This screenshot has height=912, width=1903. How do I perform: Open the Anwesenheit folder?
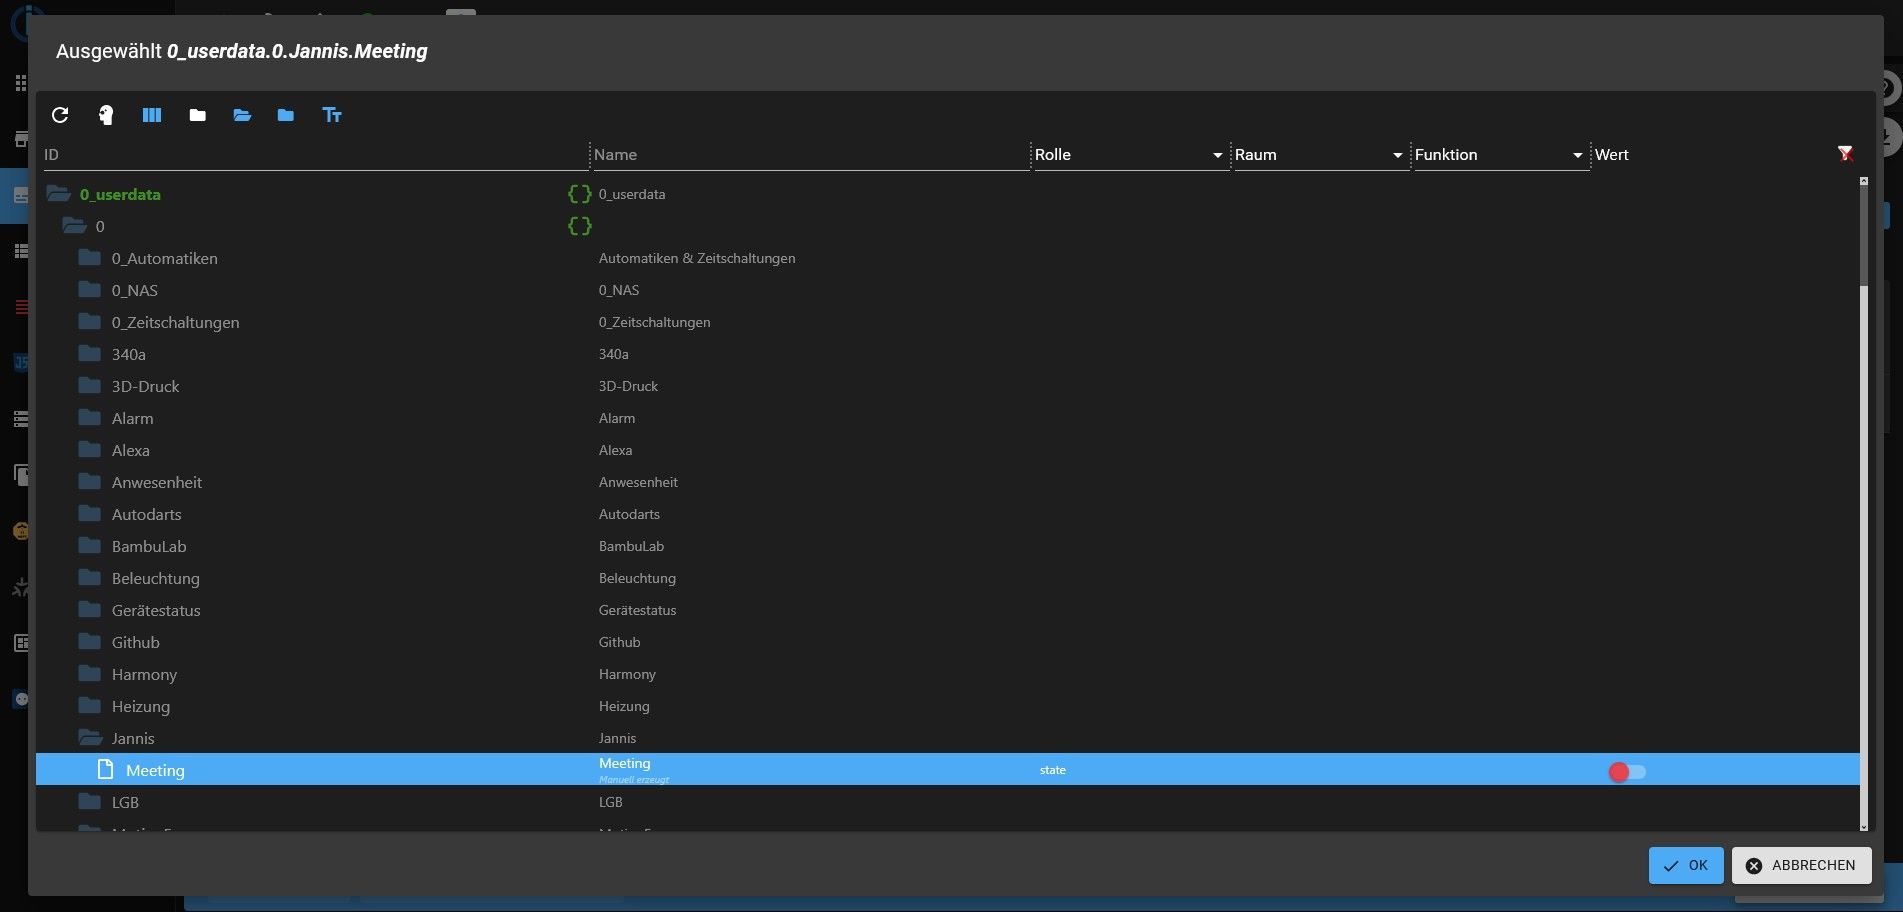90,482
